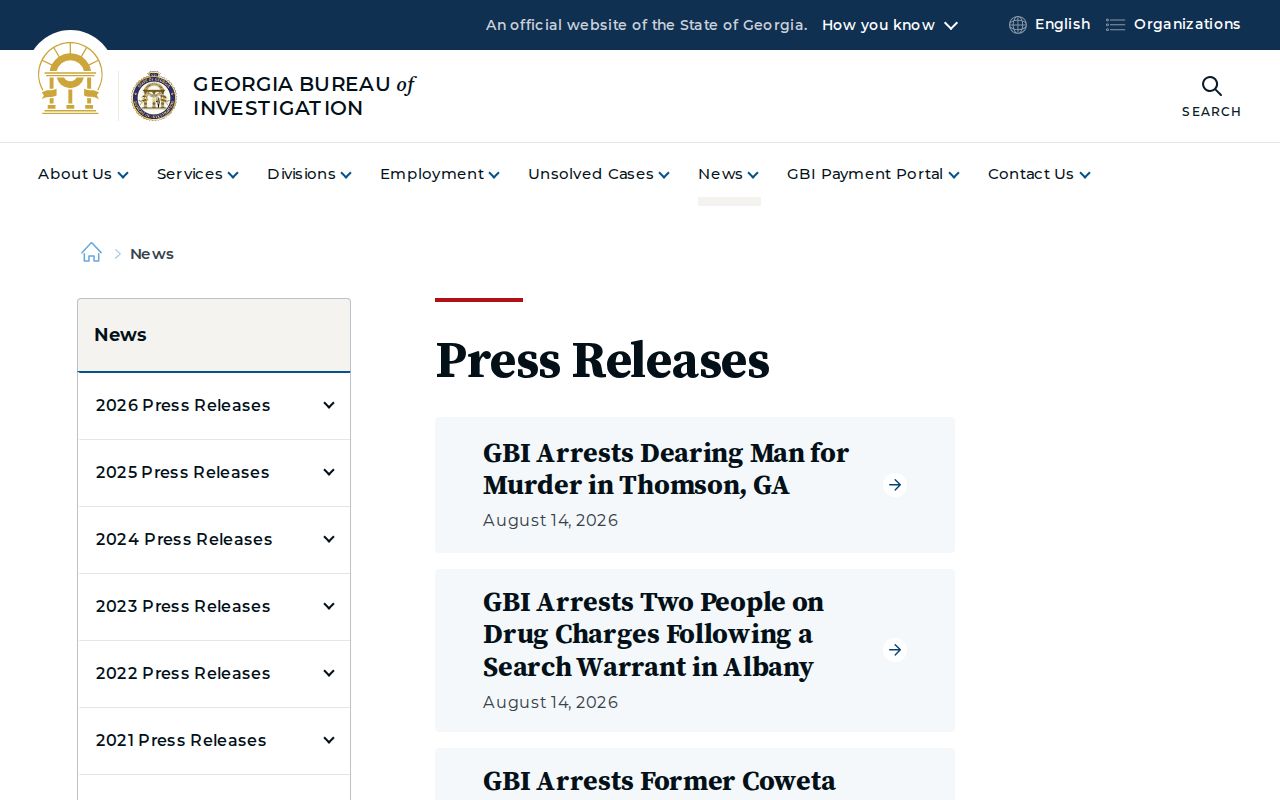1280x800 pixels.
Task: Expand 2022 Press Releases chevron
Action: 329,673
